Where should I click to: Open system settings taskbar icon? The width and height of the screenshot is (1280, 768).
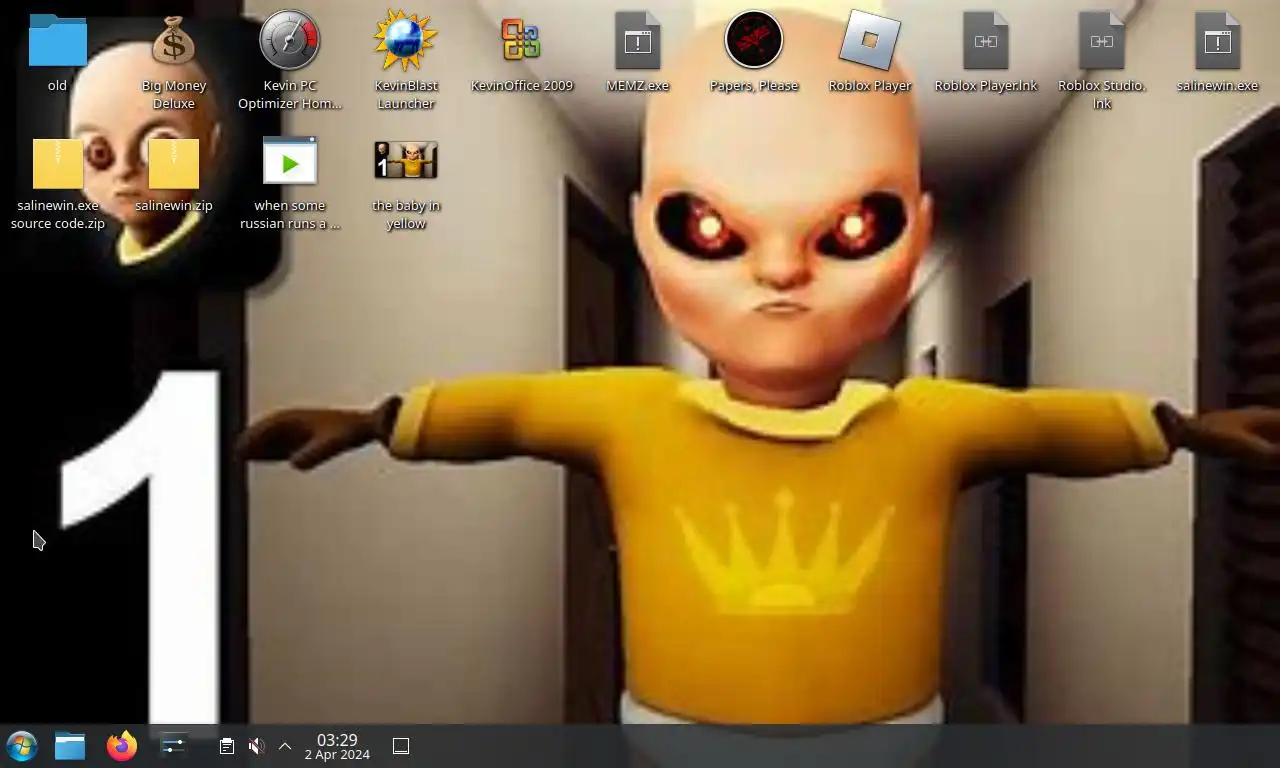tap(173, 746)
